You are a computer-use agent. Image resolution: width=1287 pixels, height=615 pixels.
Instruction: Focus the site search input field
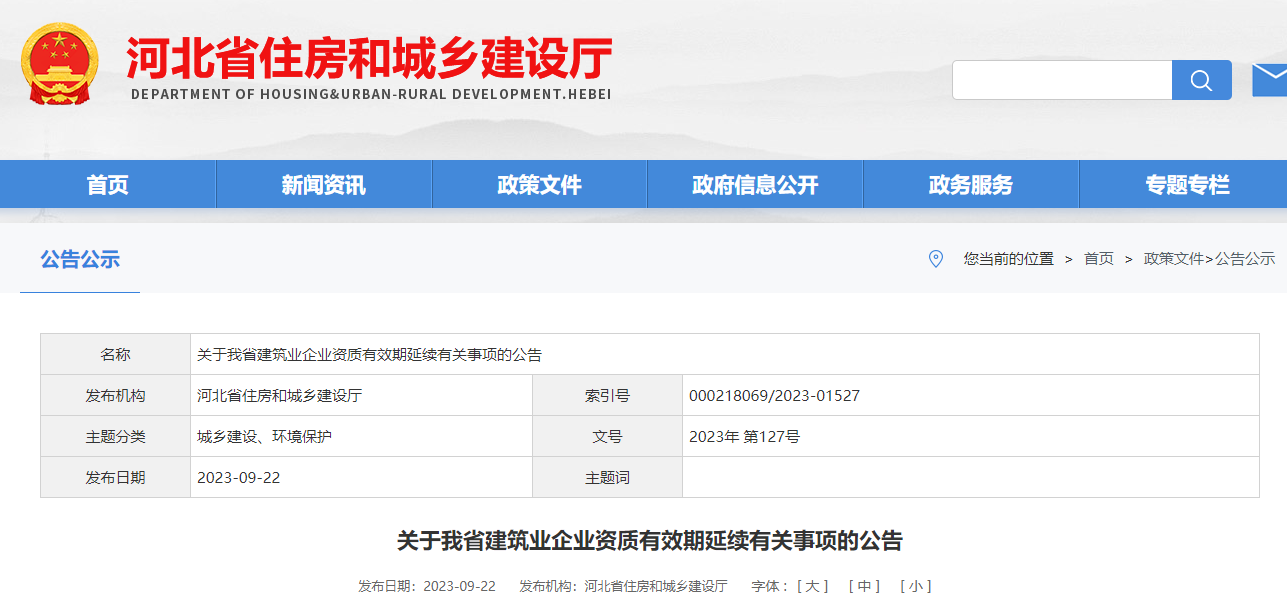pyautogui.click(x=1062, y=80)
